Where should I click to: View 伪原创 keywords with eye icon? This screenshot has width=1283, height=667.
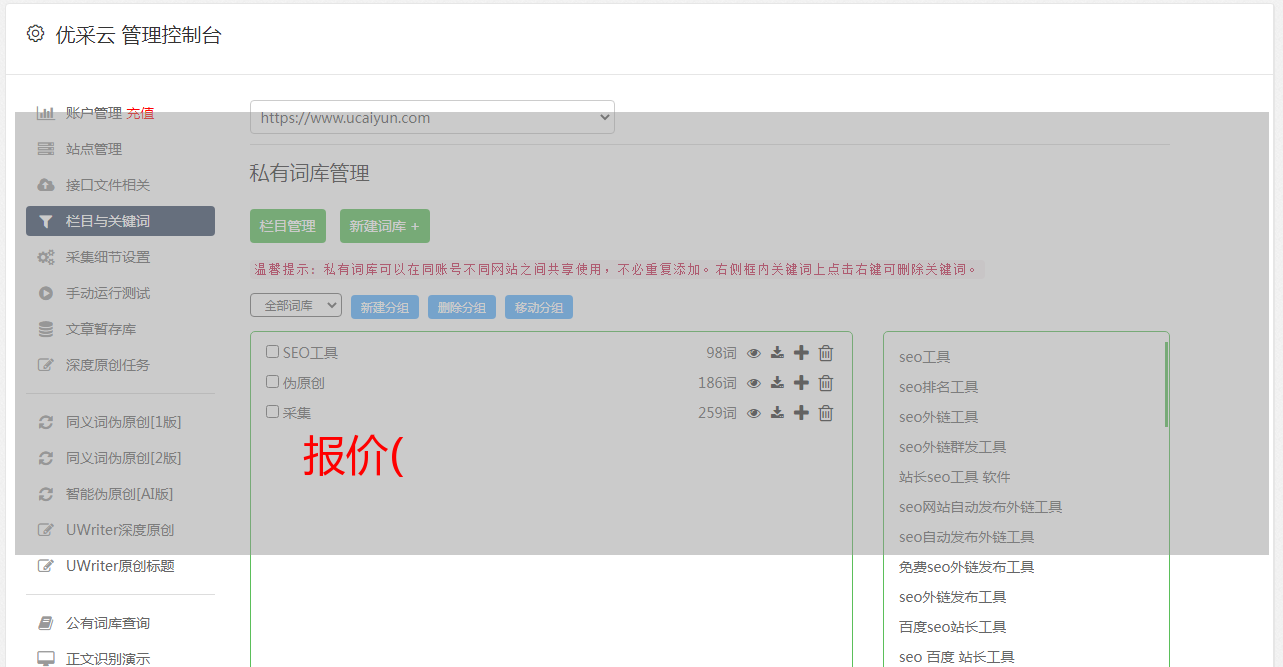(x=754, y=383)
